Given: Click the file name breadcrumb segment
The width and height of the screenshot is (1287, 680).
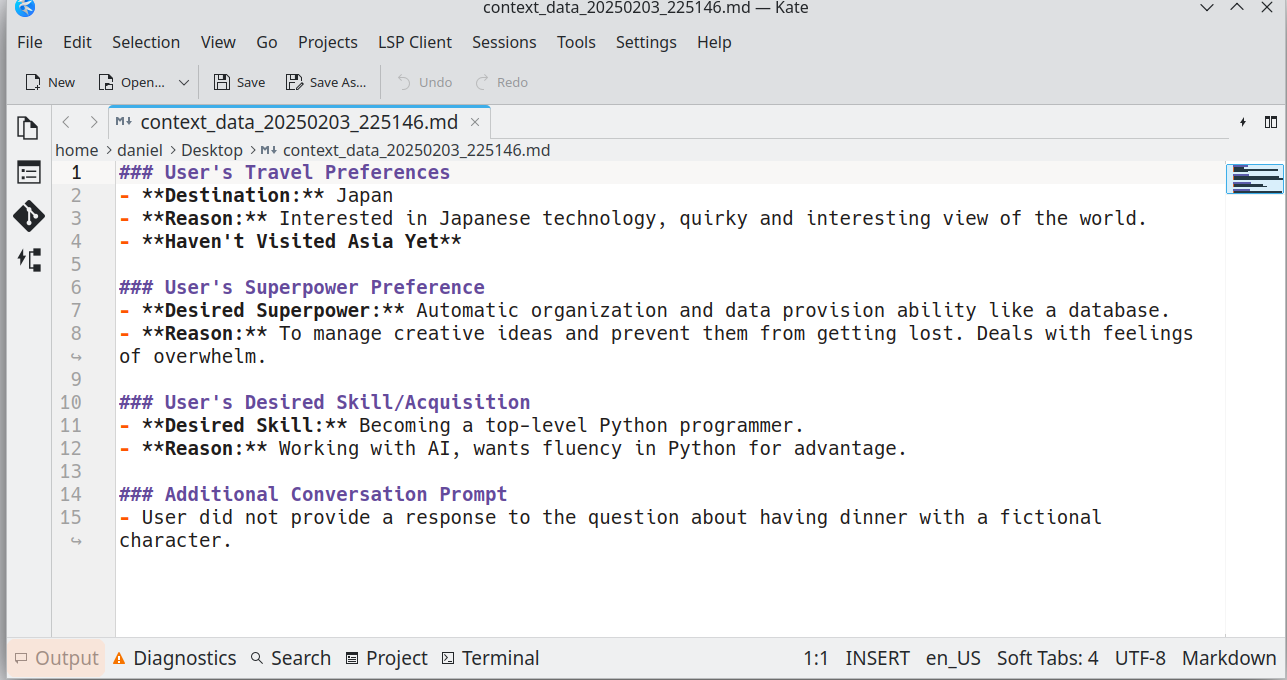Looking at the screenshot, I should (x=405, y=150).
